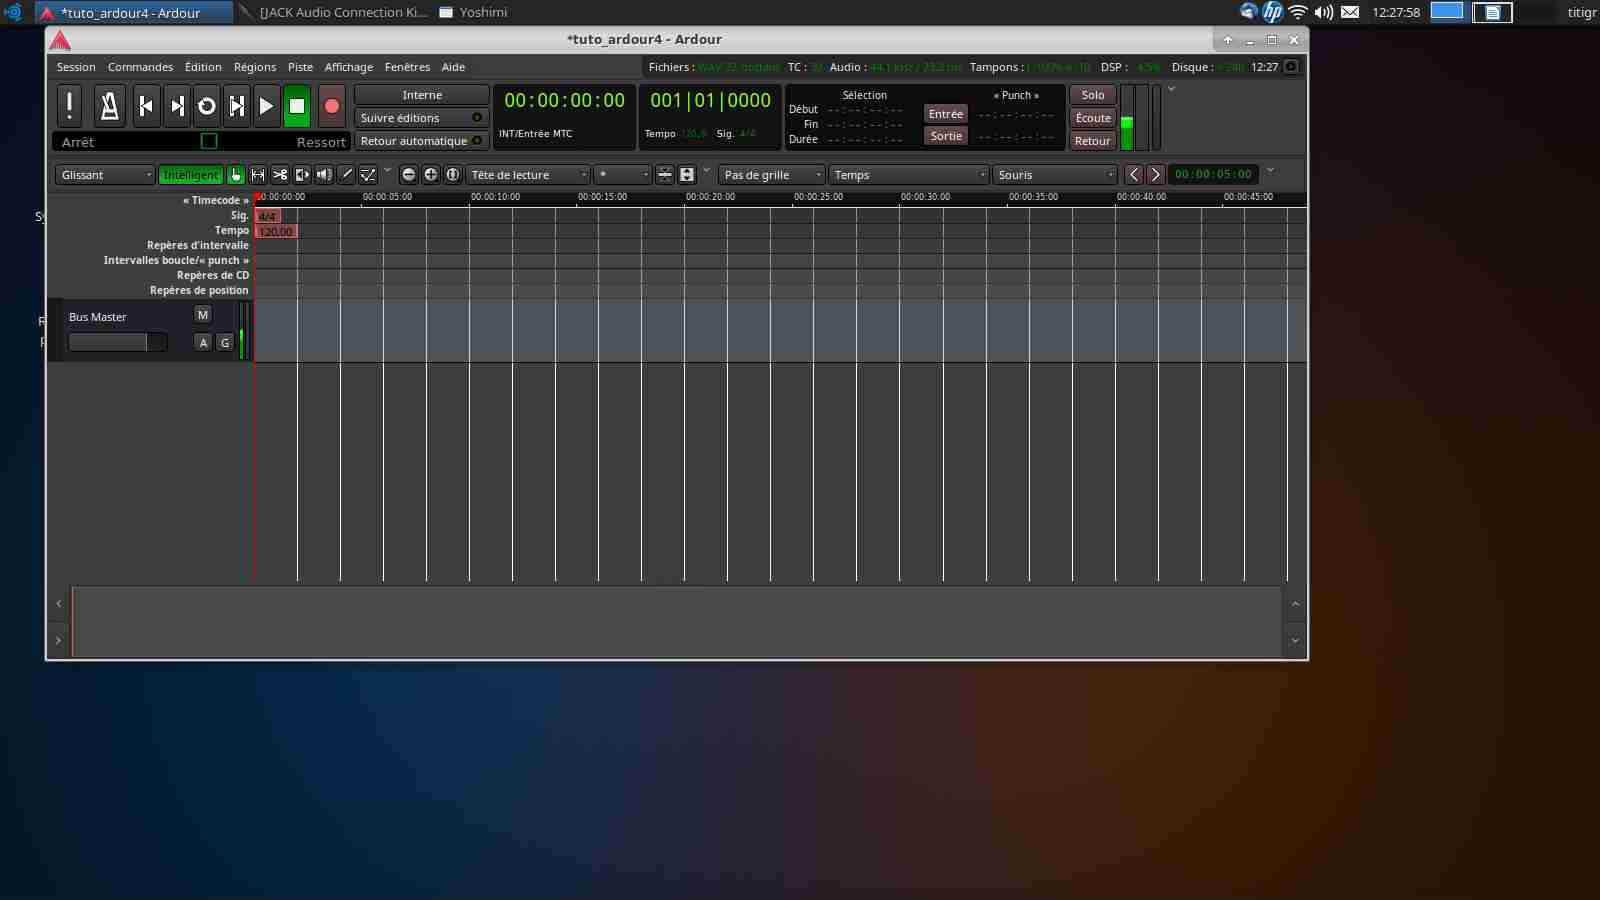Toggle the metronome click

110,106
